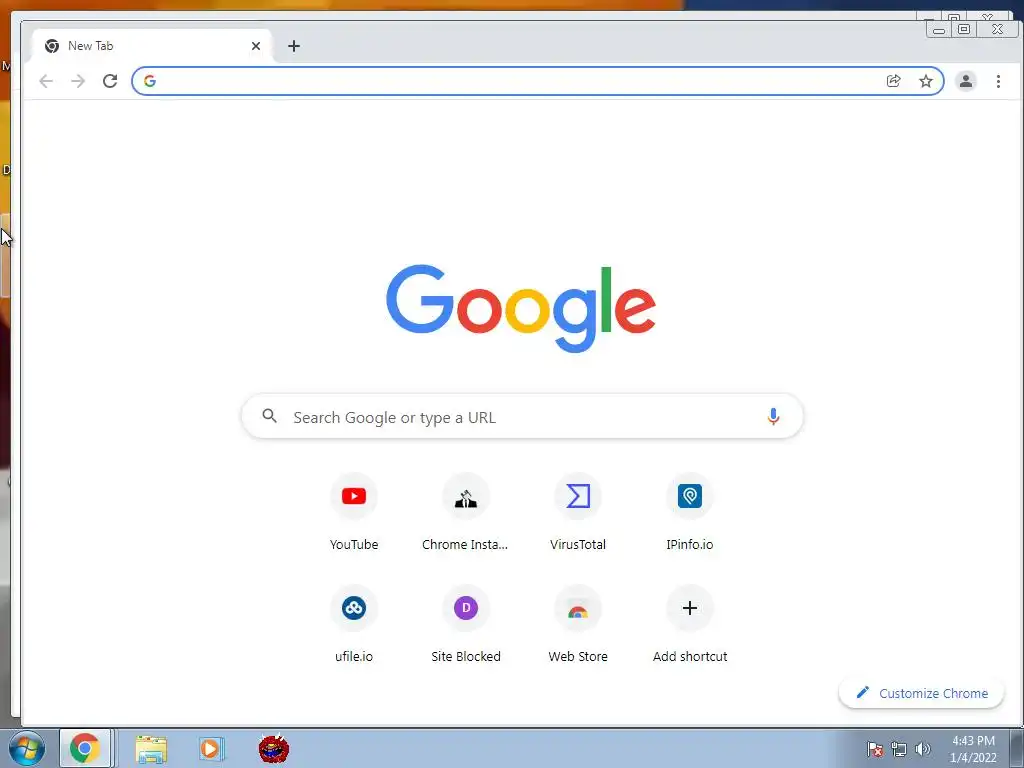Open the volume speaker tray icon
This screenshot has width=1024, height=768.
[x=923, y=749]
